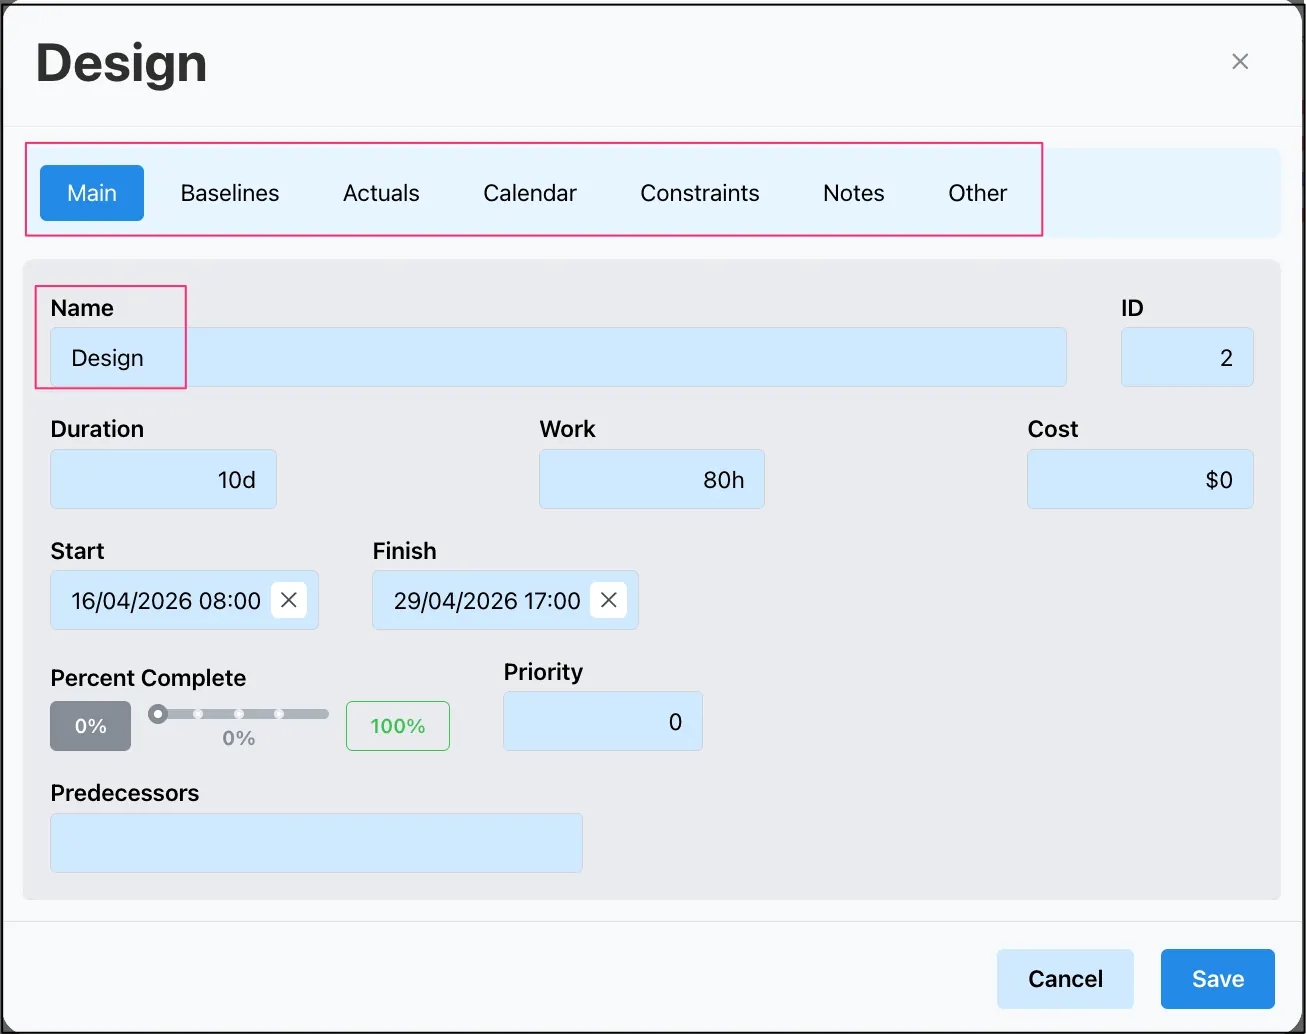Select the Calendar tab
This screenshot has height=1034, width=1306.
pos(530,193)
